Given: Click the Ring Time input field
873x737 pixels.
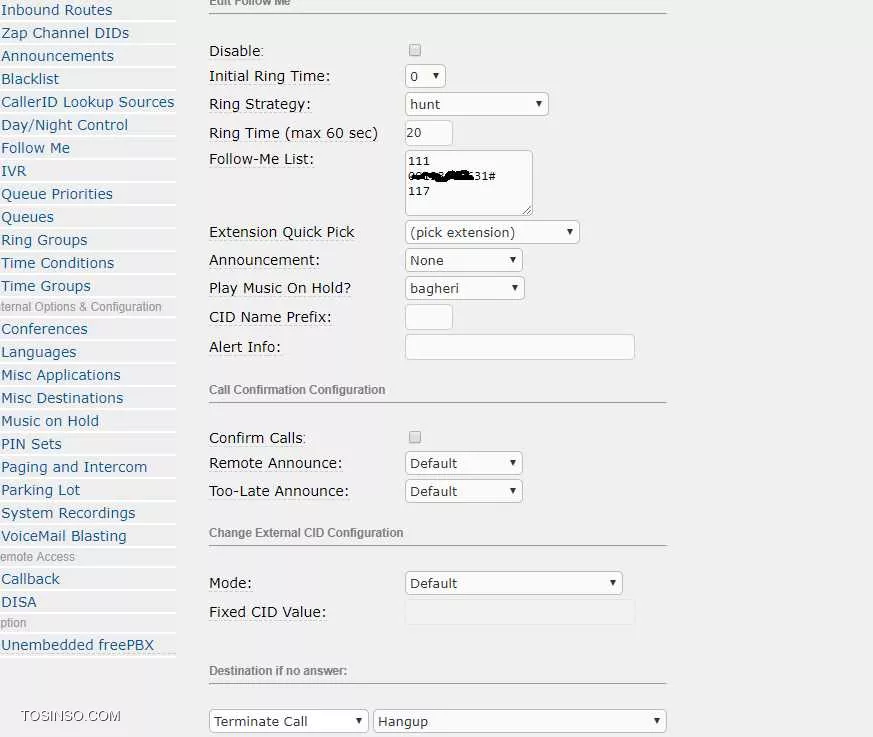Looking at the screenshot, I should point(429,133).
